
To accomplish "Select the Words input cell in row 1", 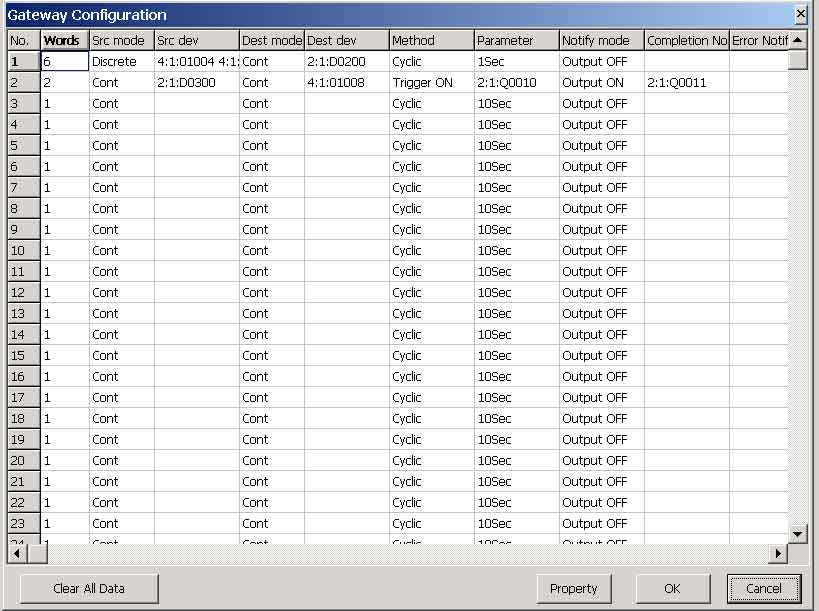I will (x=65, y=62).
